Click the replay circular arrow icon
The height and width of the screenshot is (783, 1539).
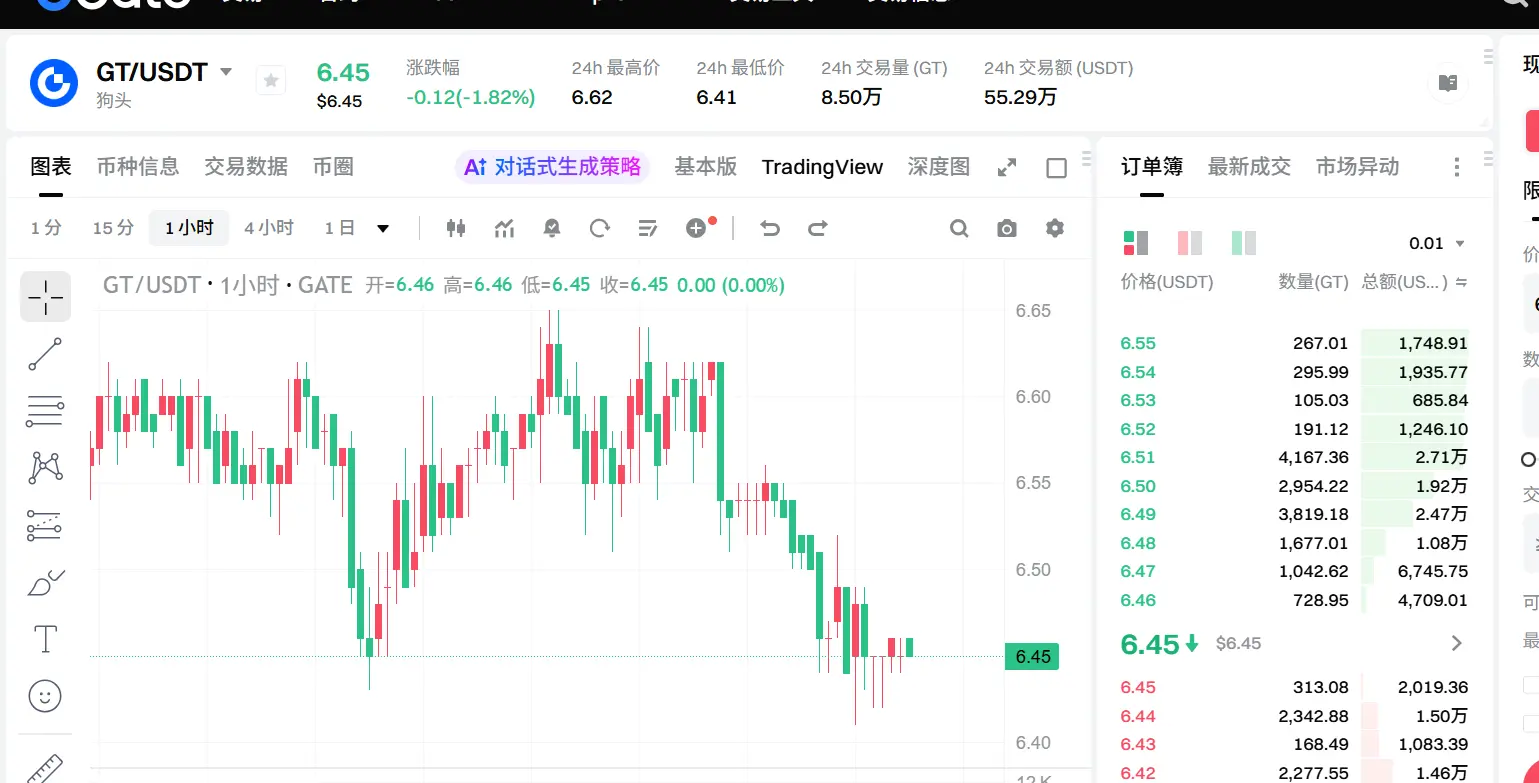click(600, 228)
